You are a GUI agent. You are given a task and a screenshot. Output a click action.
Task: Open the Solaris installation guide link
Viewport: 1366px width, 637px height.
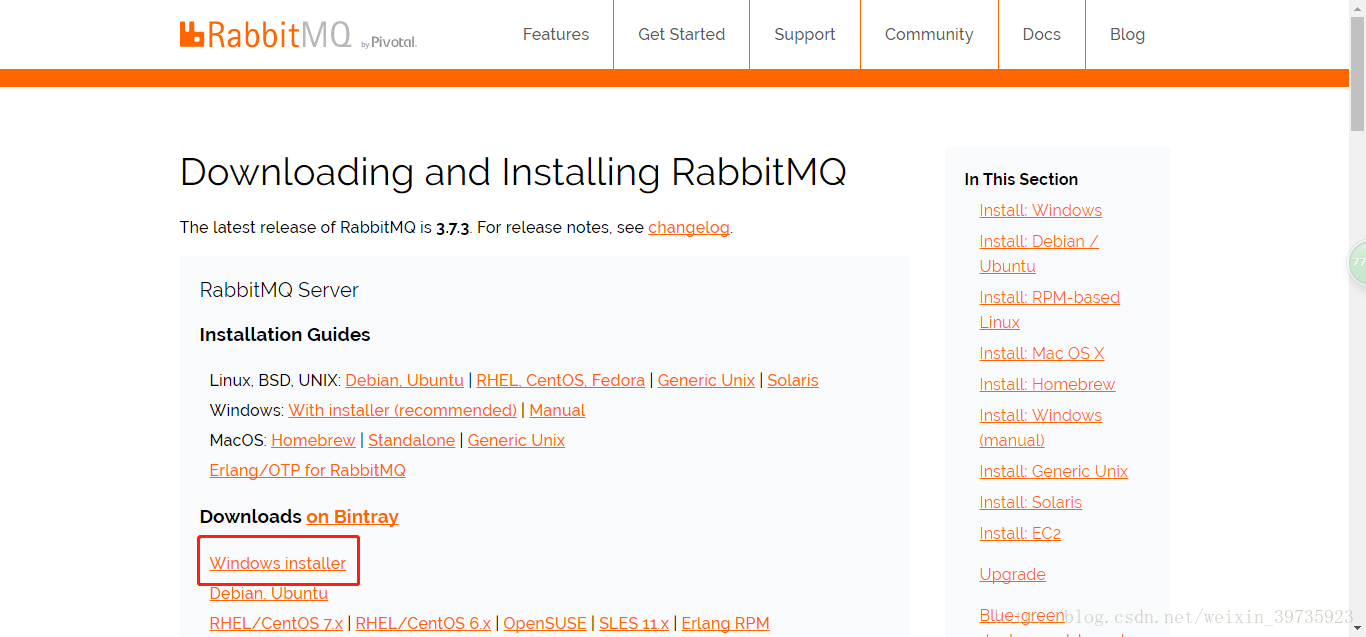click(x=793, y=380)
